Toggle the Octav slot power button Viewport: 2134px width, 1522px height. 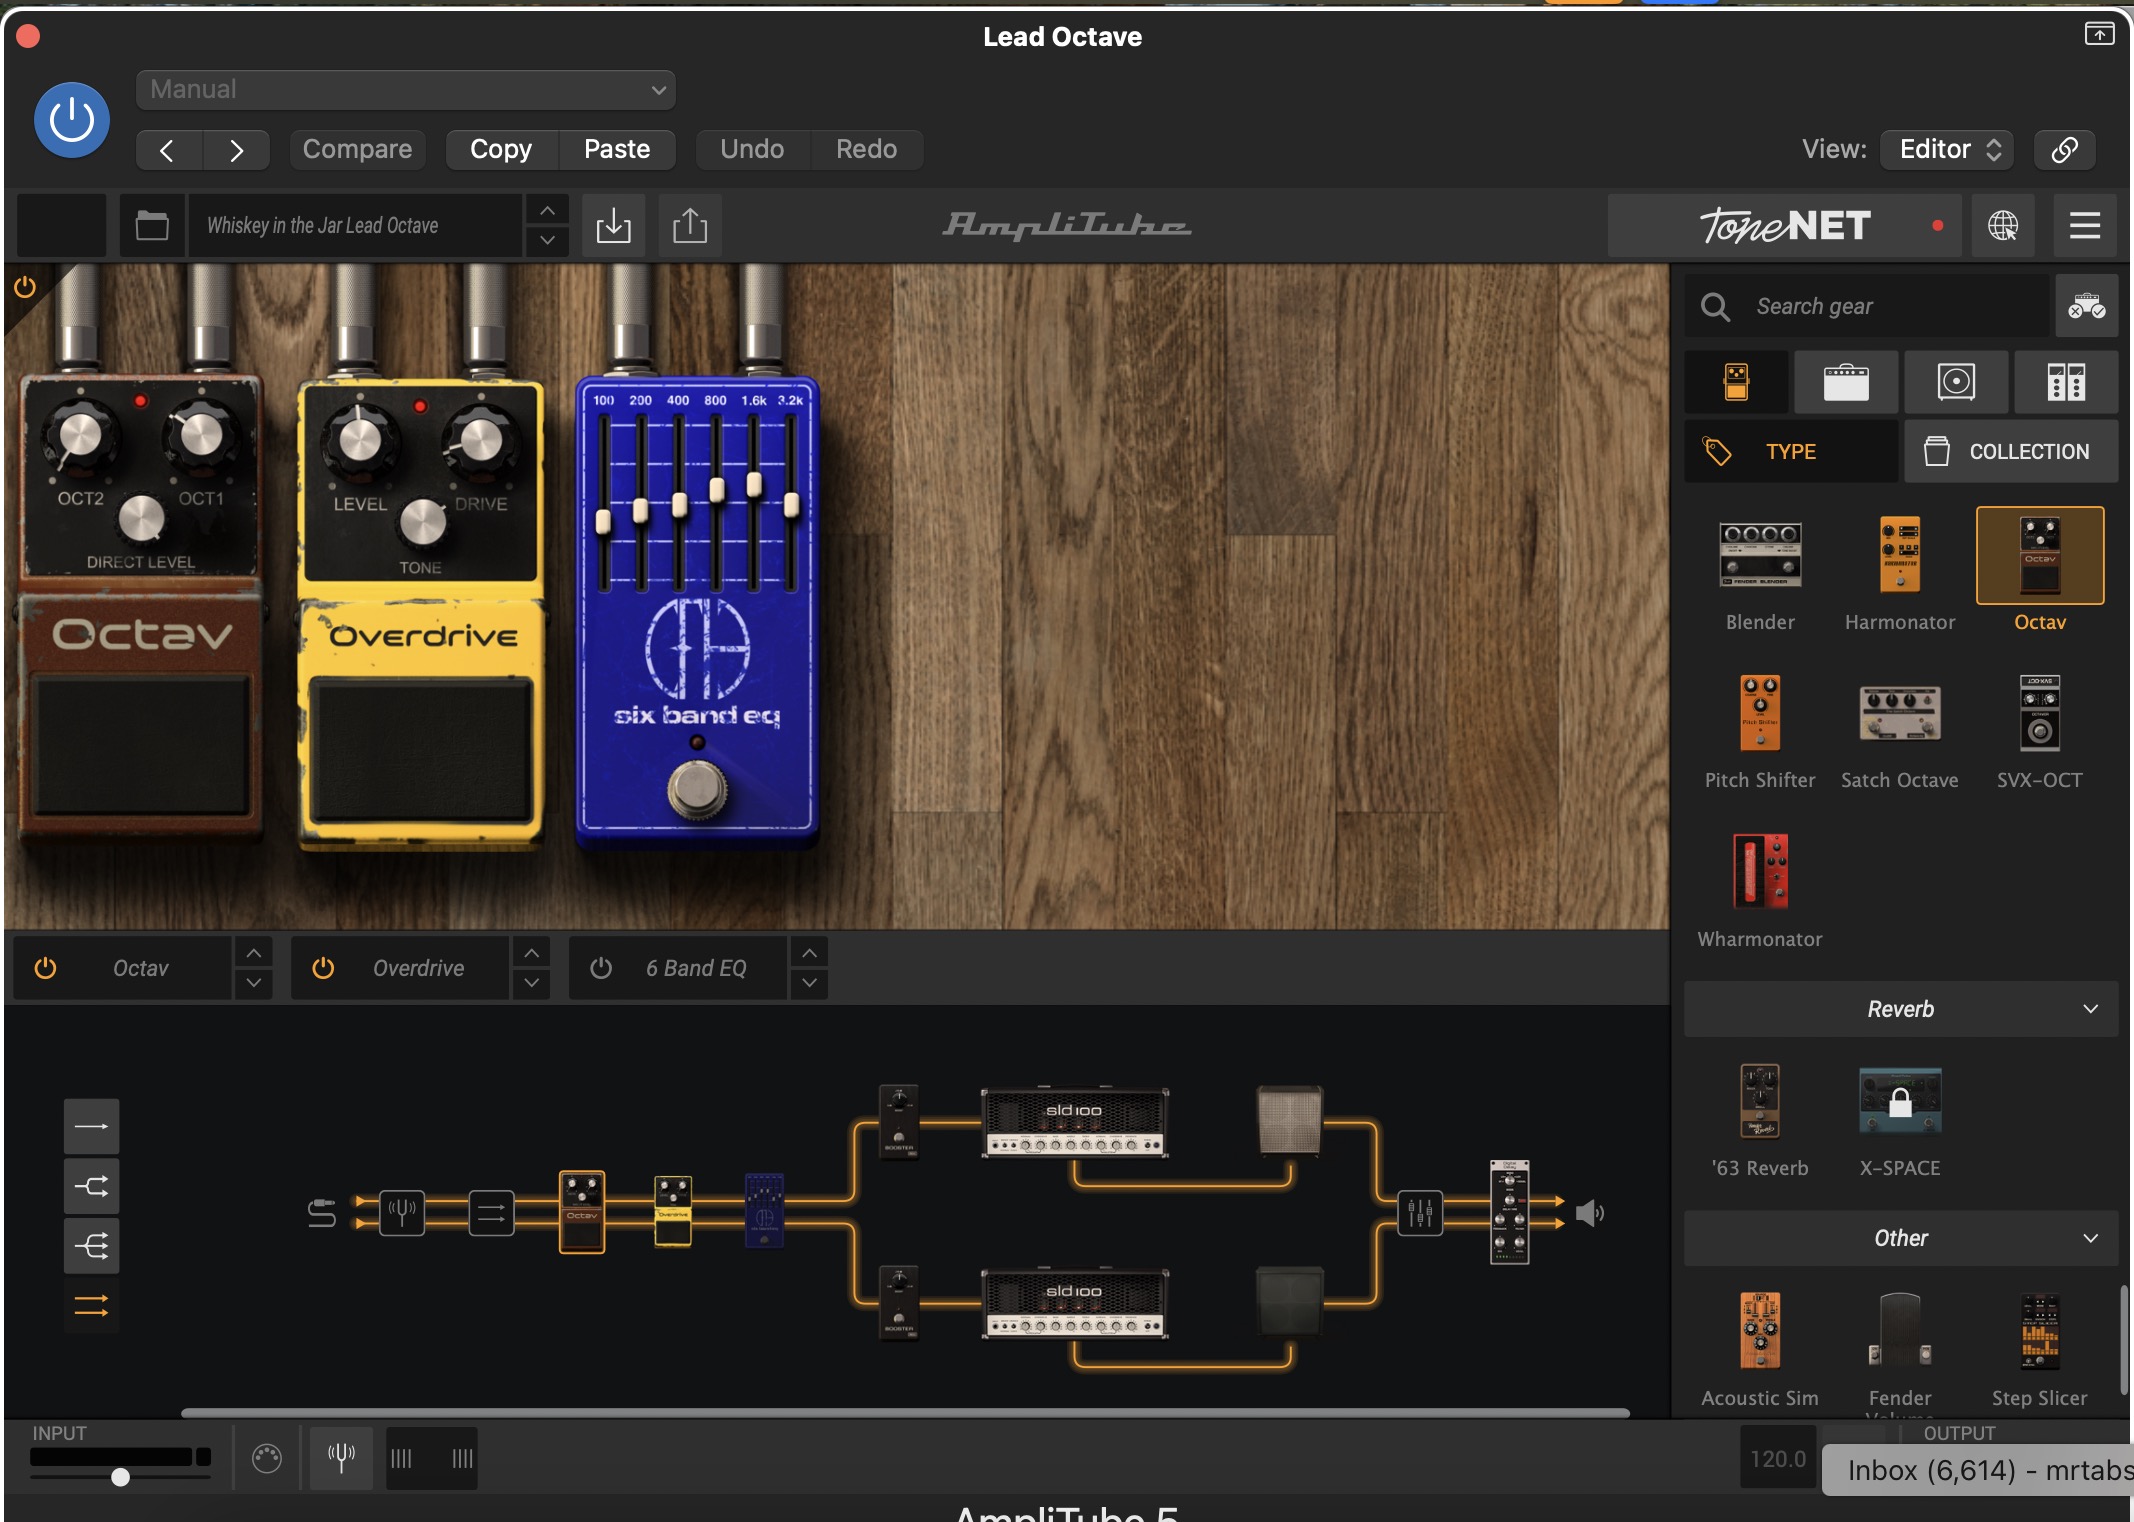pos(45,968)
